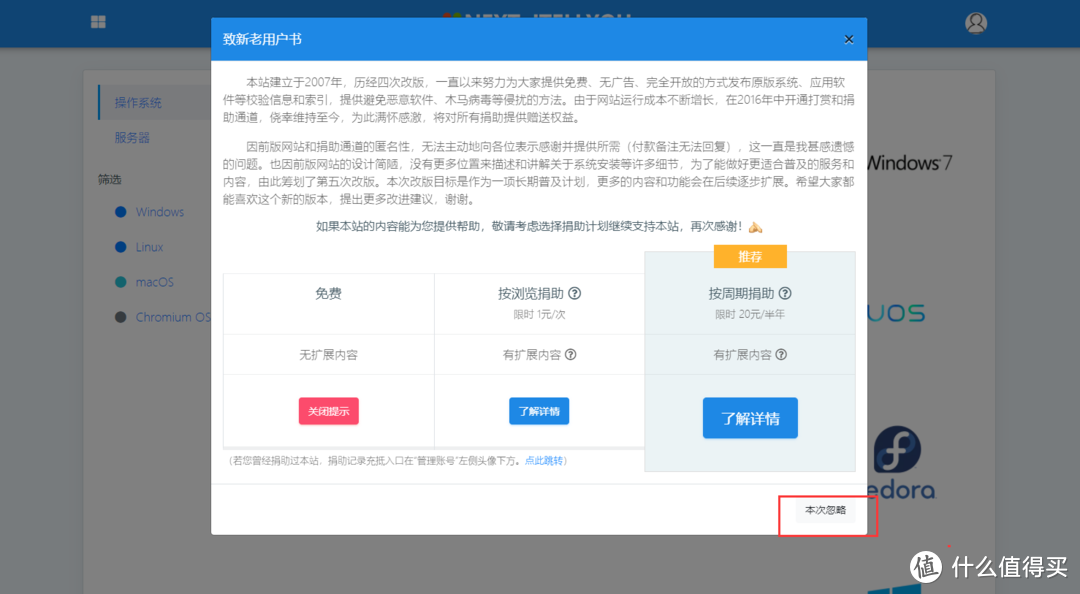Follow the 点此跳转 link
The height and width of the screenshot is (594, 1080).
543,460
